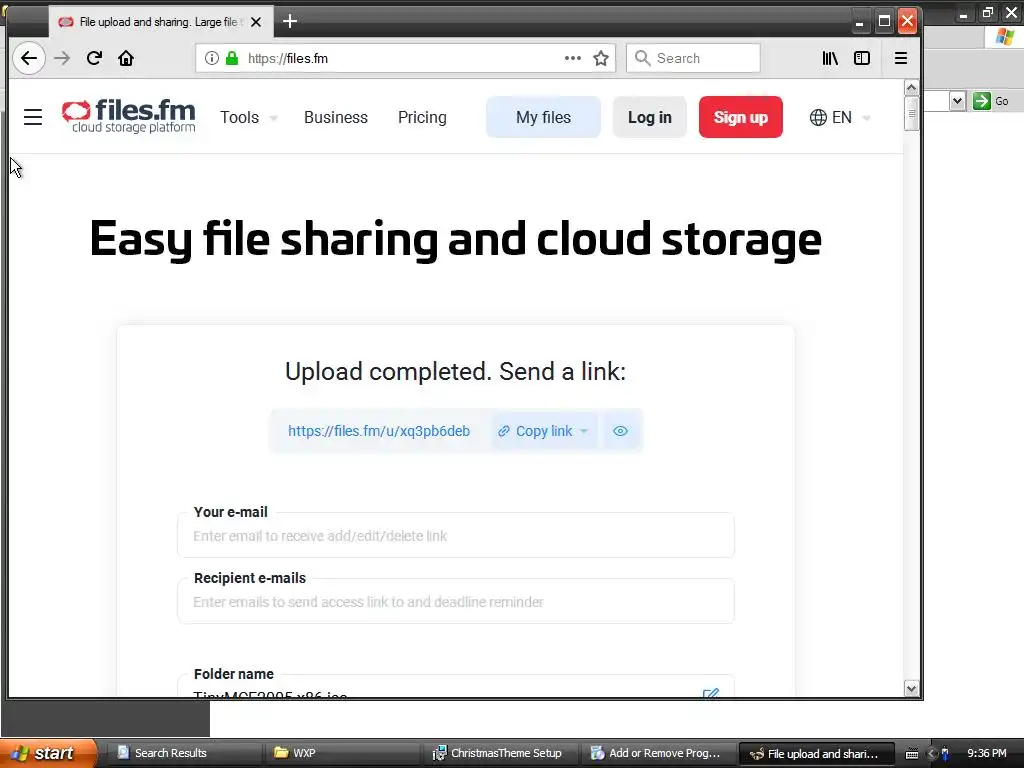Open a new browser tab with plus
The width and height of the screenshot is (1024, 768).
tap(290, 22)
